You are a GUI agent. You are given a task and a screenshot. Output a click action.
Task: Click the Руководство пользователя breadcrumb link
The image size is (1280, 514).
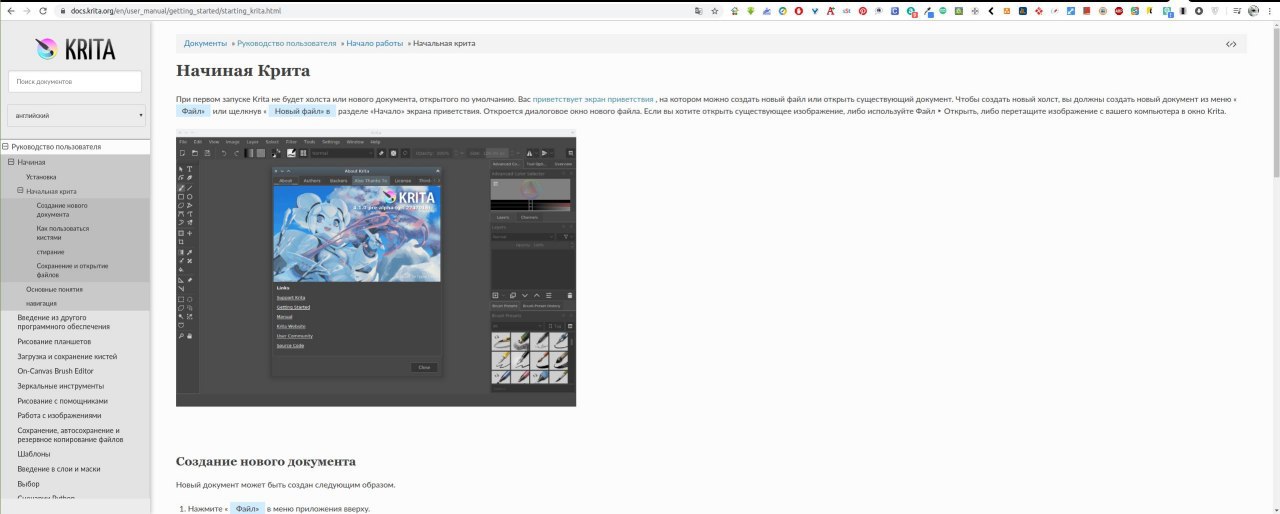click(x=286, y=44)
